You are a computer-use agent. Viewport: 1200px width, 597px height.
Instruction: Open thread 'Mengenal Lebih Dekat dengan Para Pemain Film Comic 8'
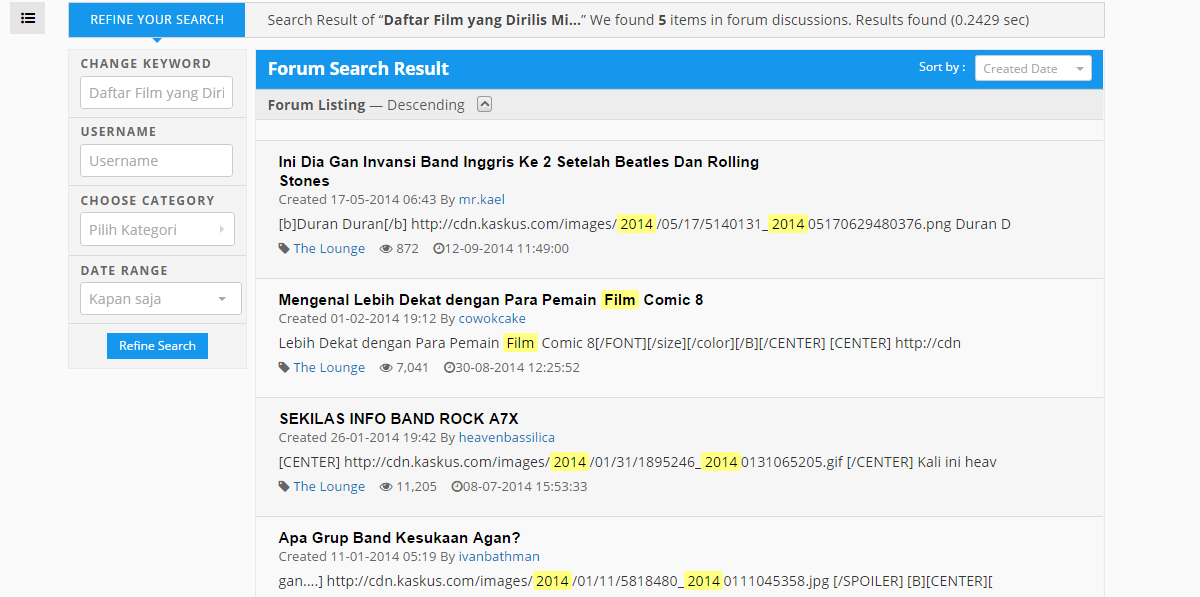(x=491, y=300)
